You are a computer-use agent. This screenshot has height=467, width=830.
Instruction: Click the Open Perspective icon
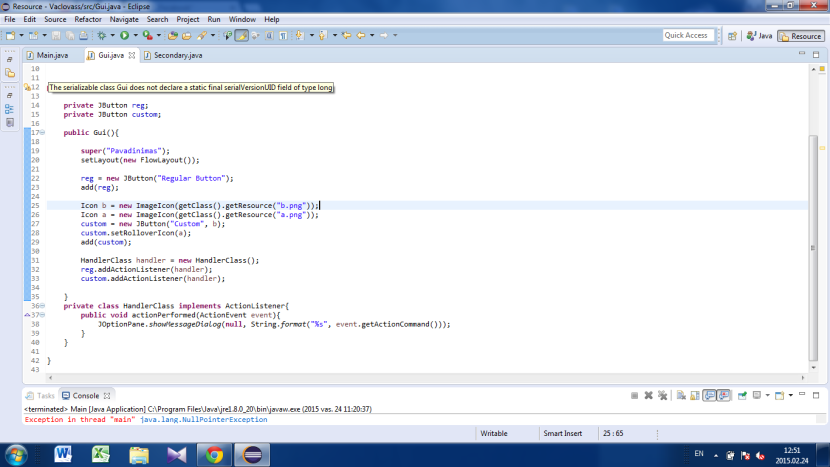click(x=731, y=36)
